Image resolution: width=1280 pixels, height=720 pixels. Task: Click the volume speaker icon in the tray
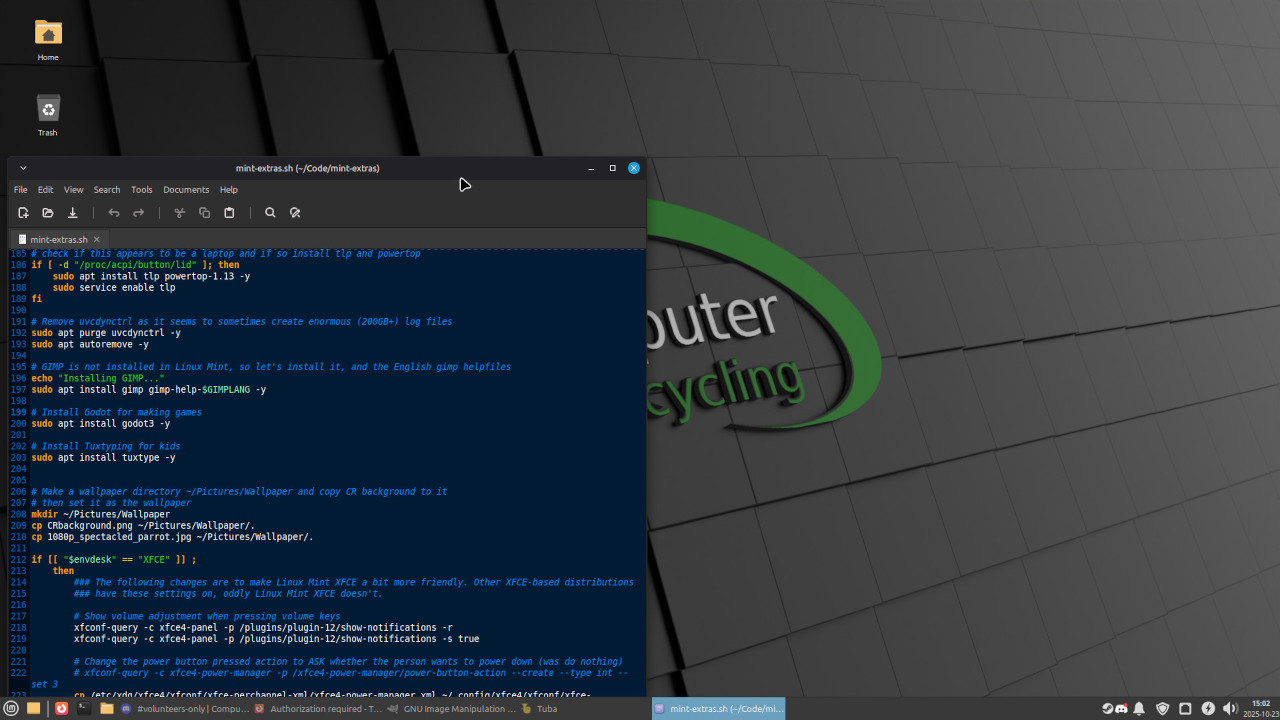click(1230, 709)
